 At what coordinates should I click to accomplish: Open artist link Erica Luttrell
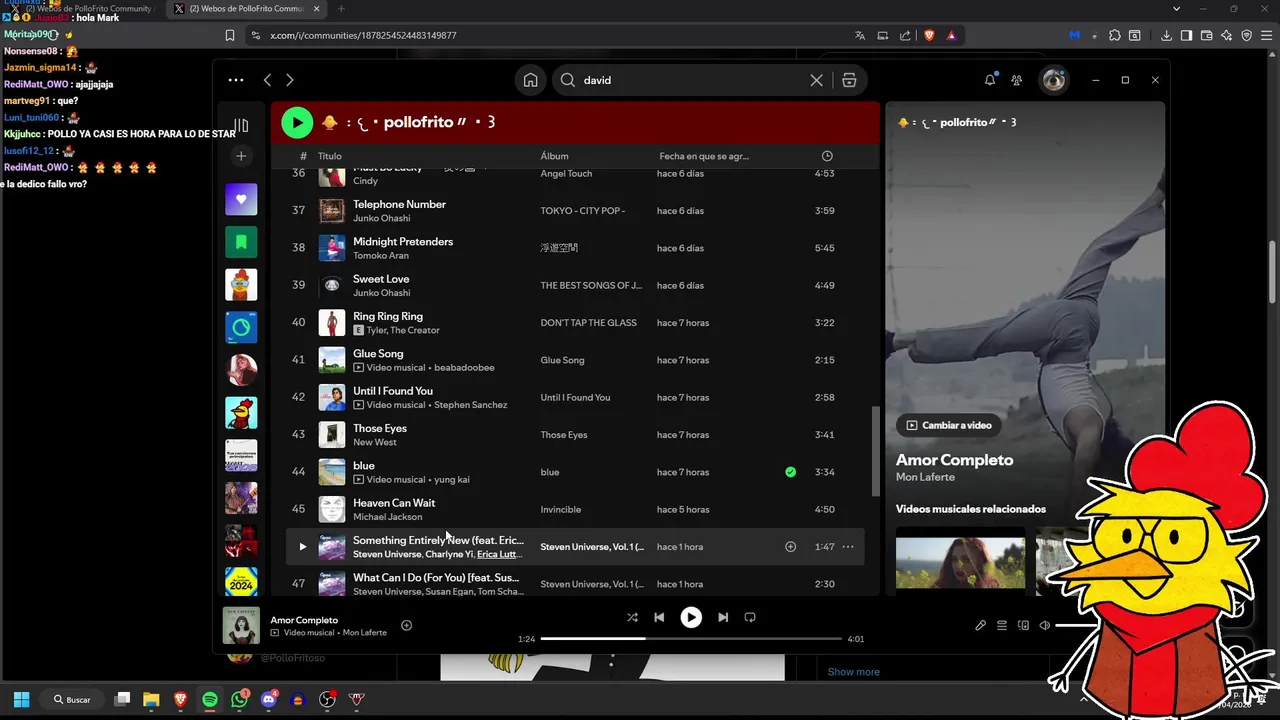click(x=499, y=554)
